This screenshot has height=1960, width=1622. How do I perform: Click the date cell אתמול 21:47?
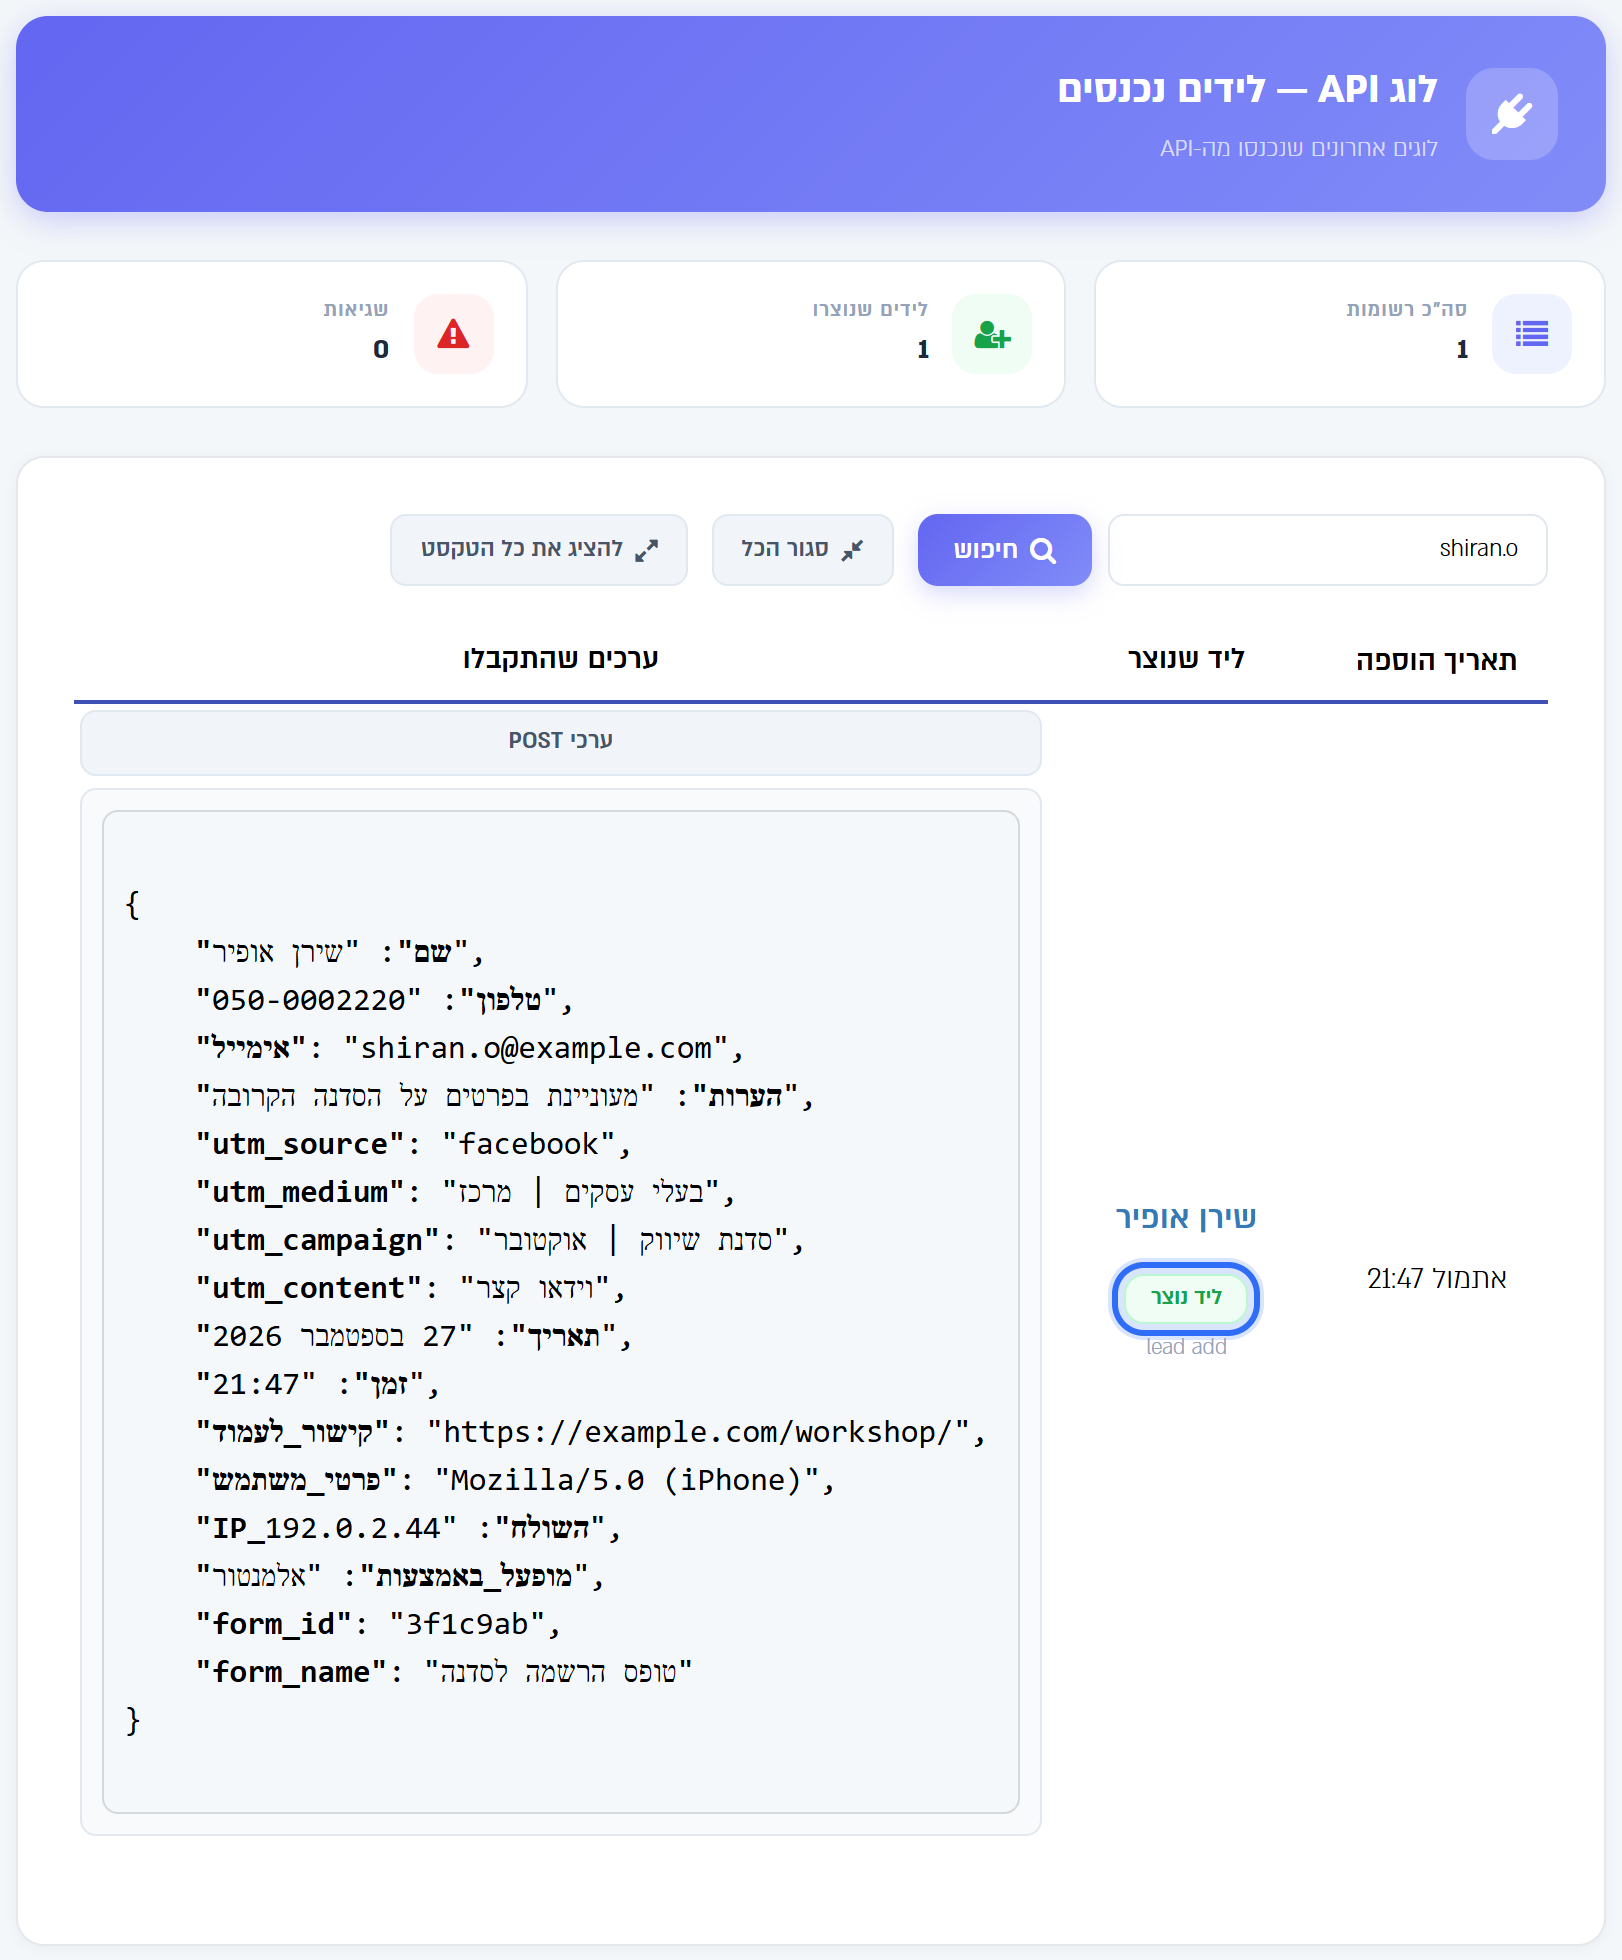point(1436,1279)
